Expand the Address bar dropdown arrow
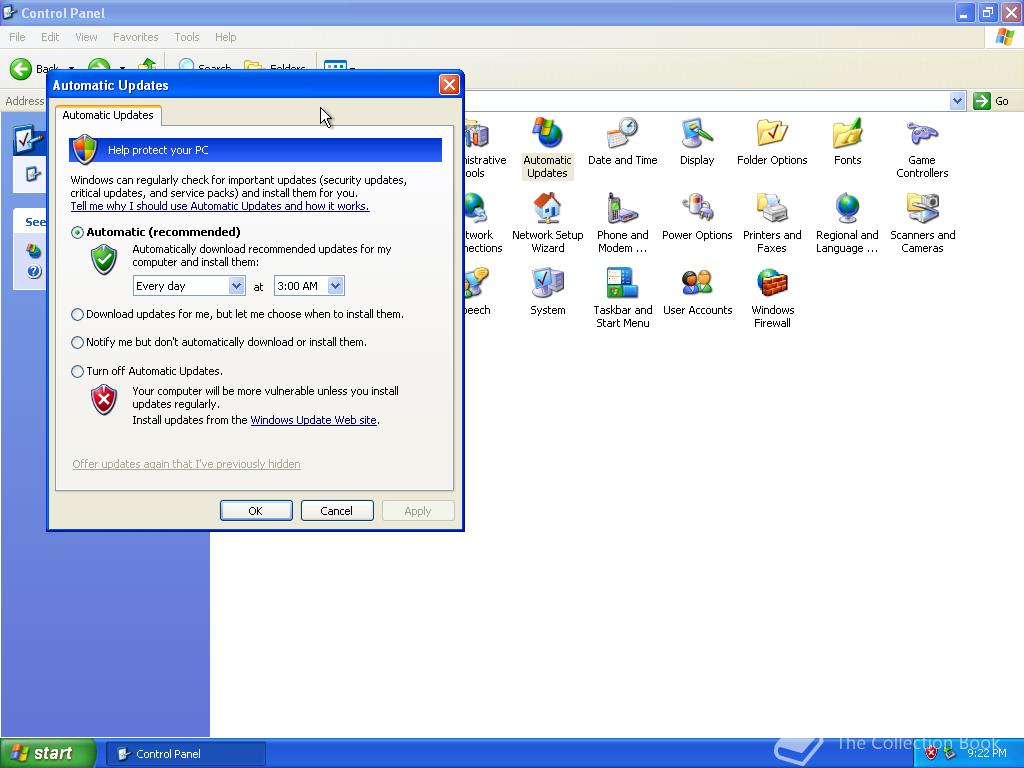Image resolution: width=1024 pixels, height=768 pixels. coord(957,101)
